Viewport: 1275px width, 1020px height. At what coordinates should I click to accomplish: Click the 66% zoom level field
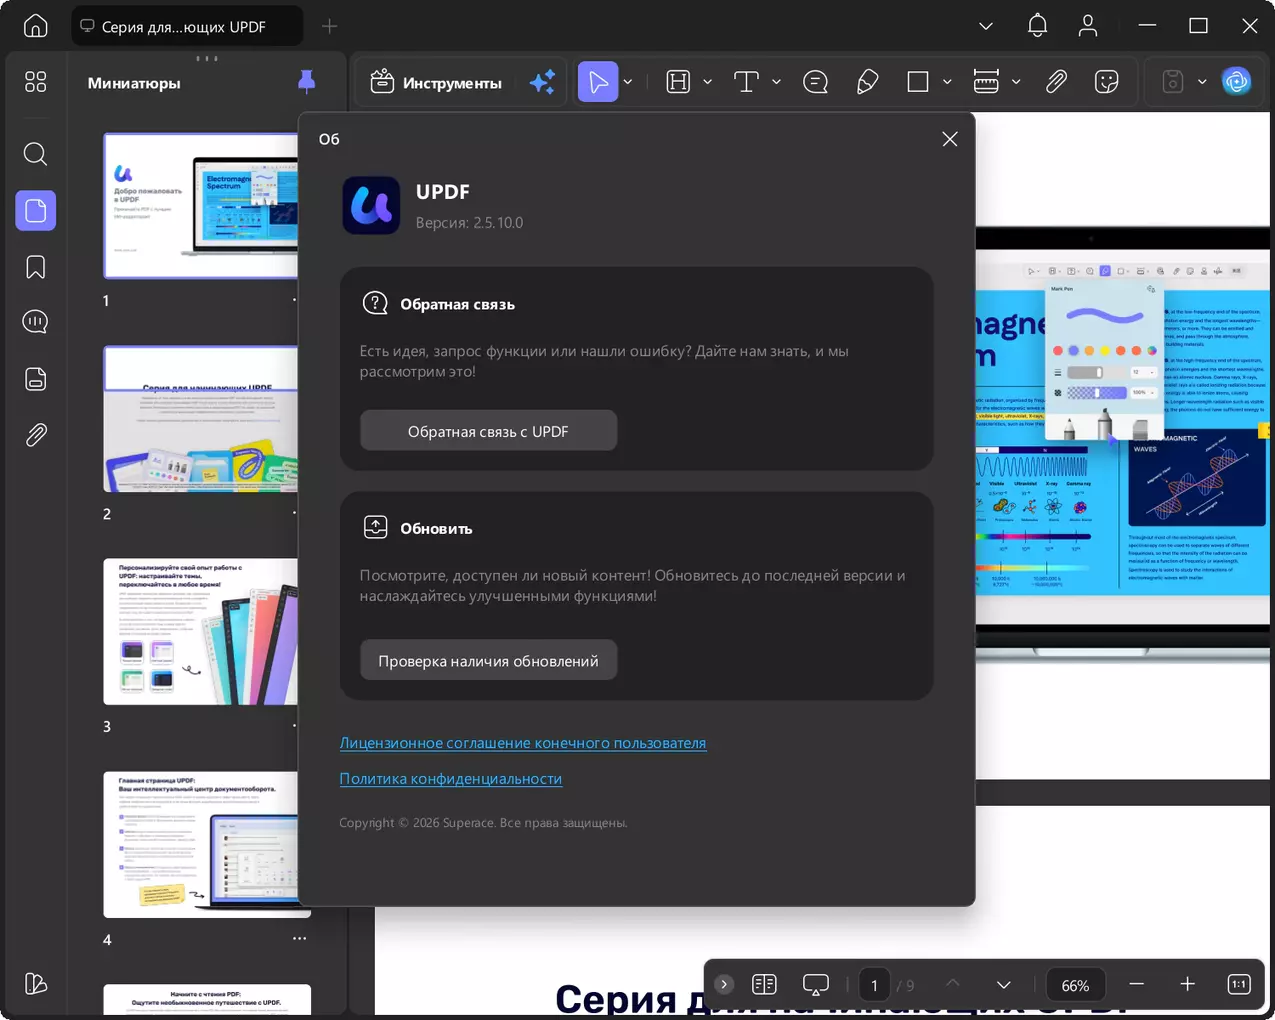(x=1075, y=985)
